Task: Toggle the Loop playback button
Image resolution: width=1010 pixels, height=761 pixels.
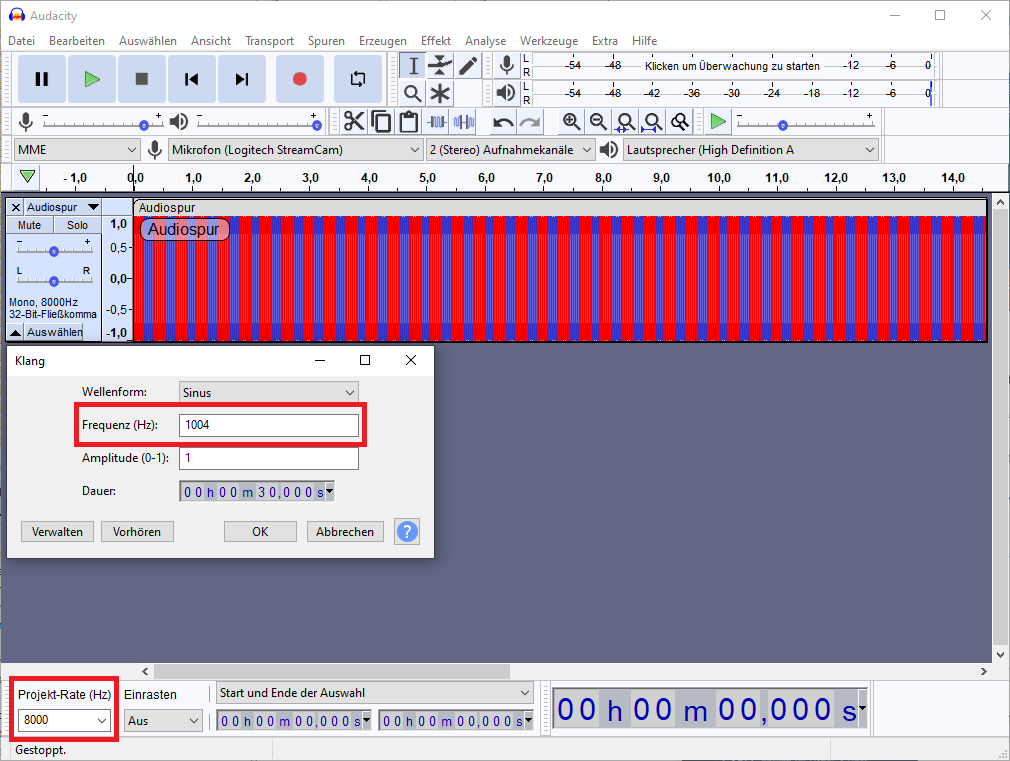Action: [357, 79]
